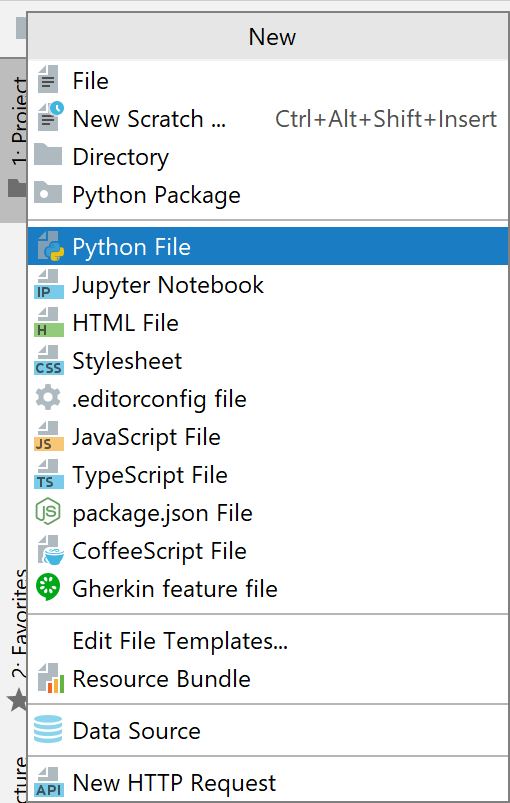Select TypeScript File entry
The width and height of the screenshot is (510, 803).
point(268,475)
